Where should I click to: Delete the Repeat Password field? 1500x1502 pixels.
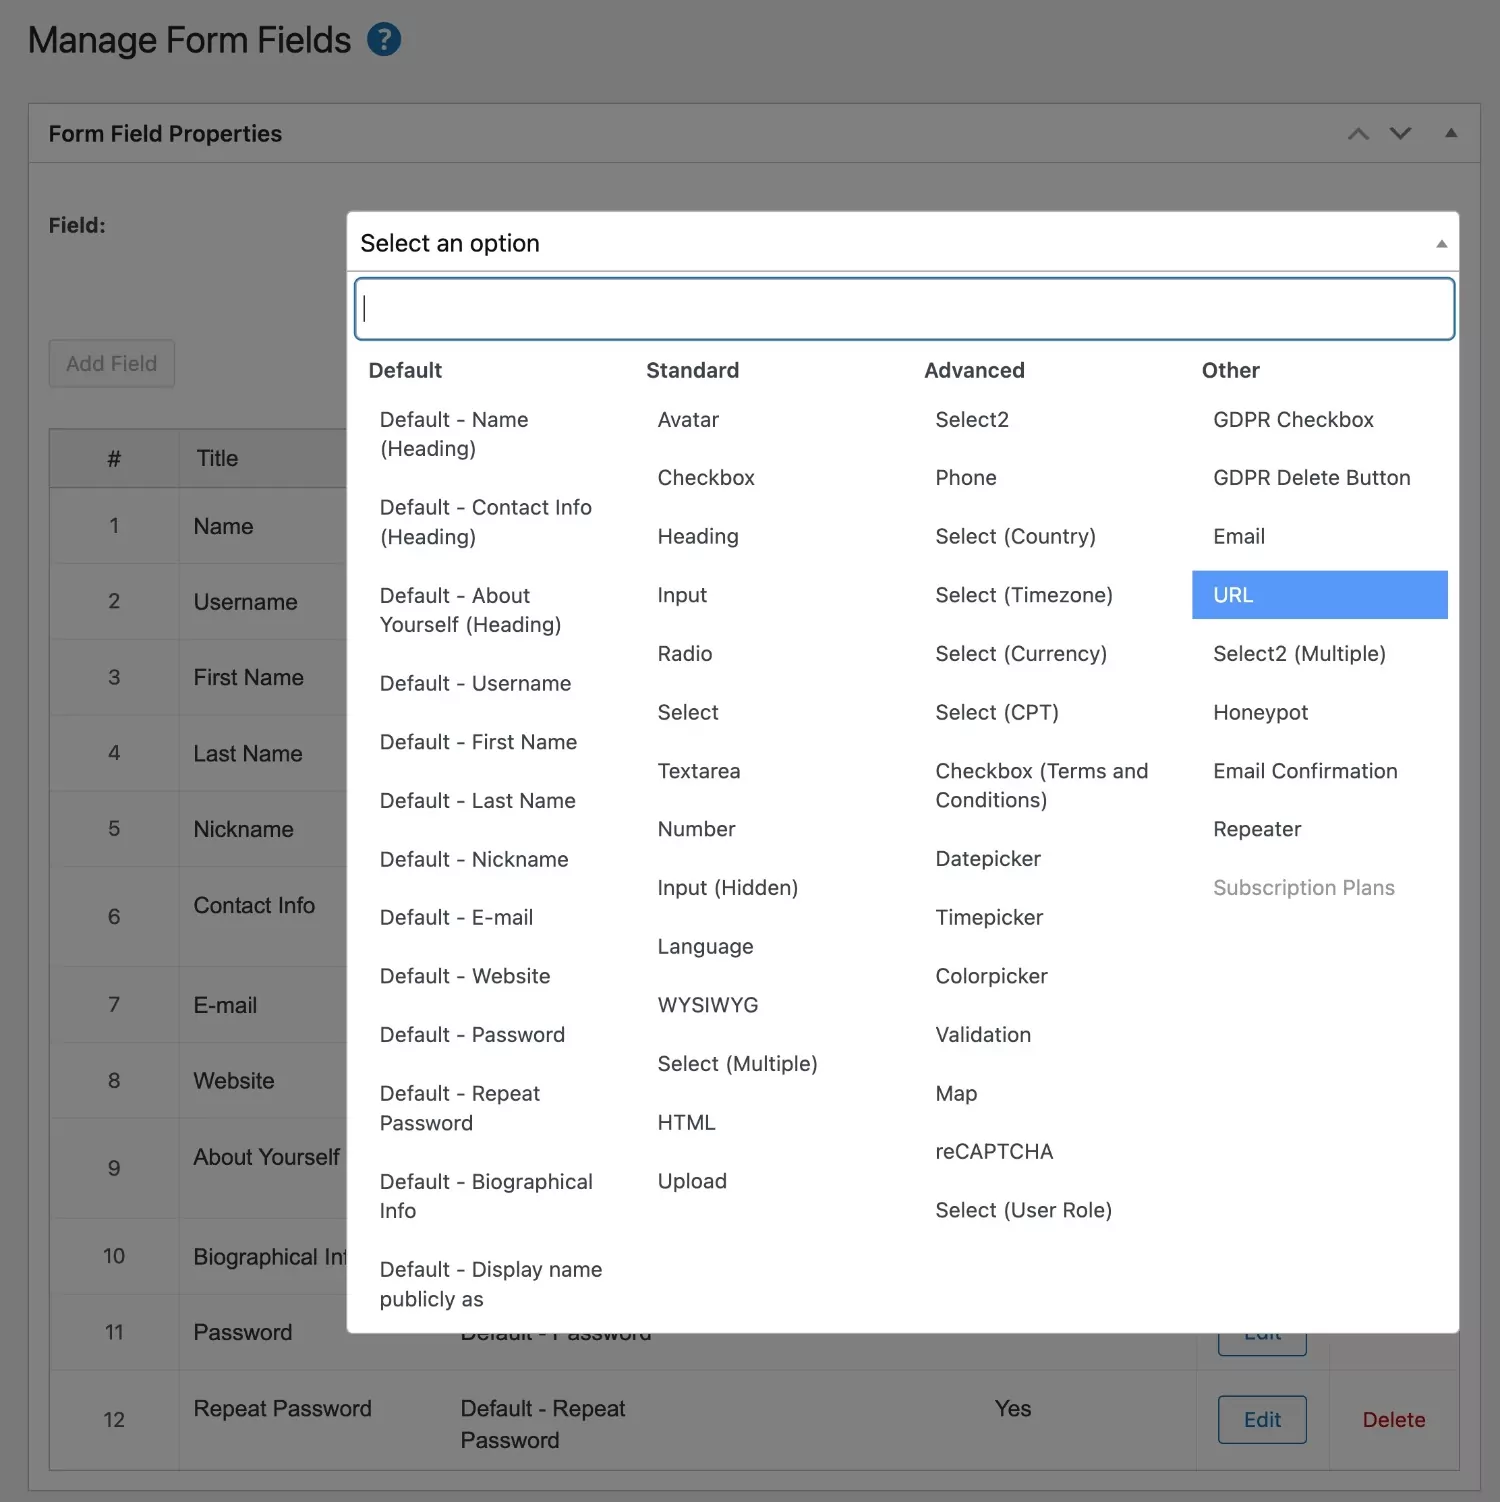(1394, 1420)
